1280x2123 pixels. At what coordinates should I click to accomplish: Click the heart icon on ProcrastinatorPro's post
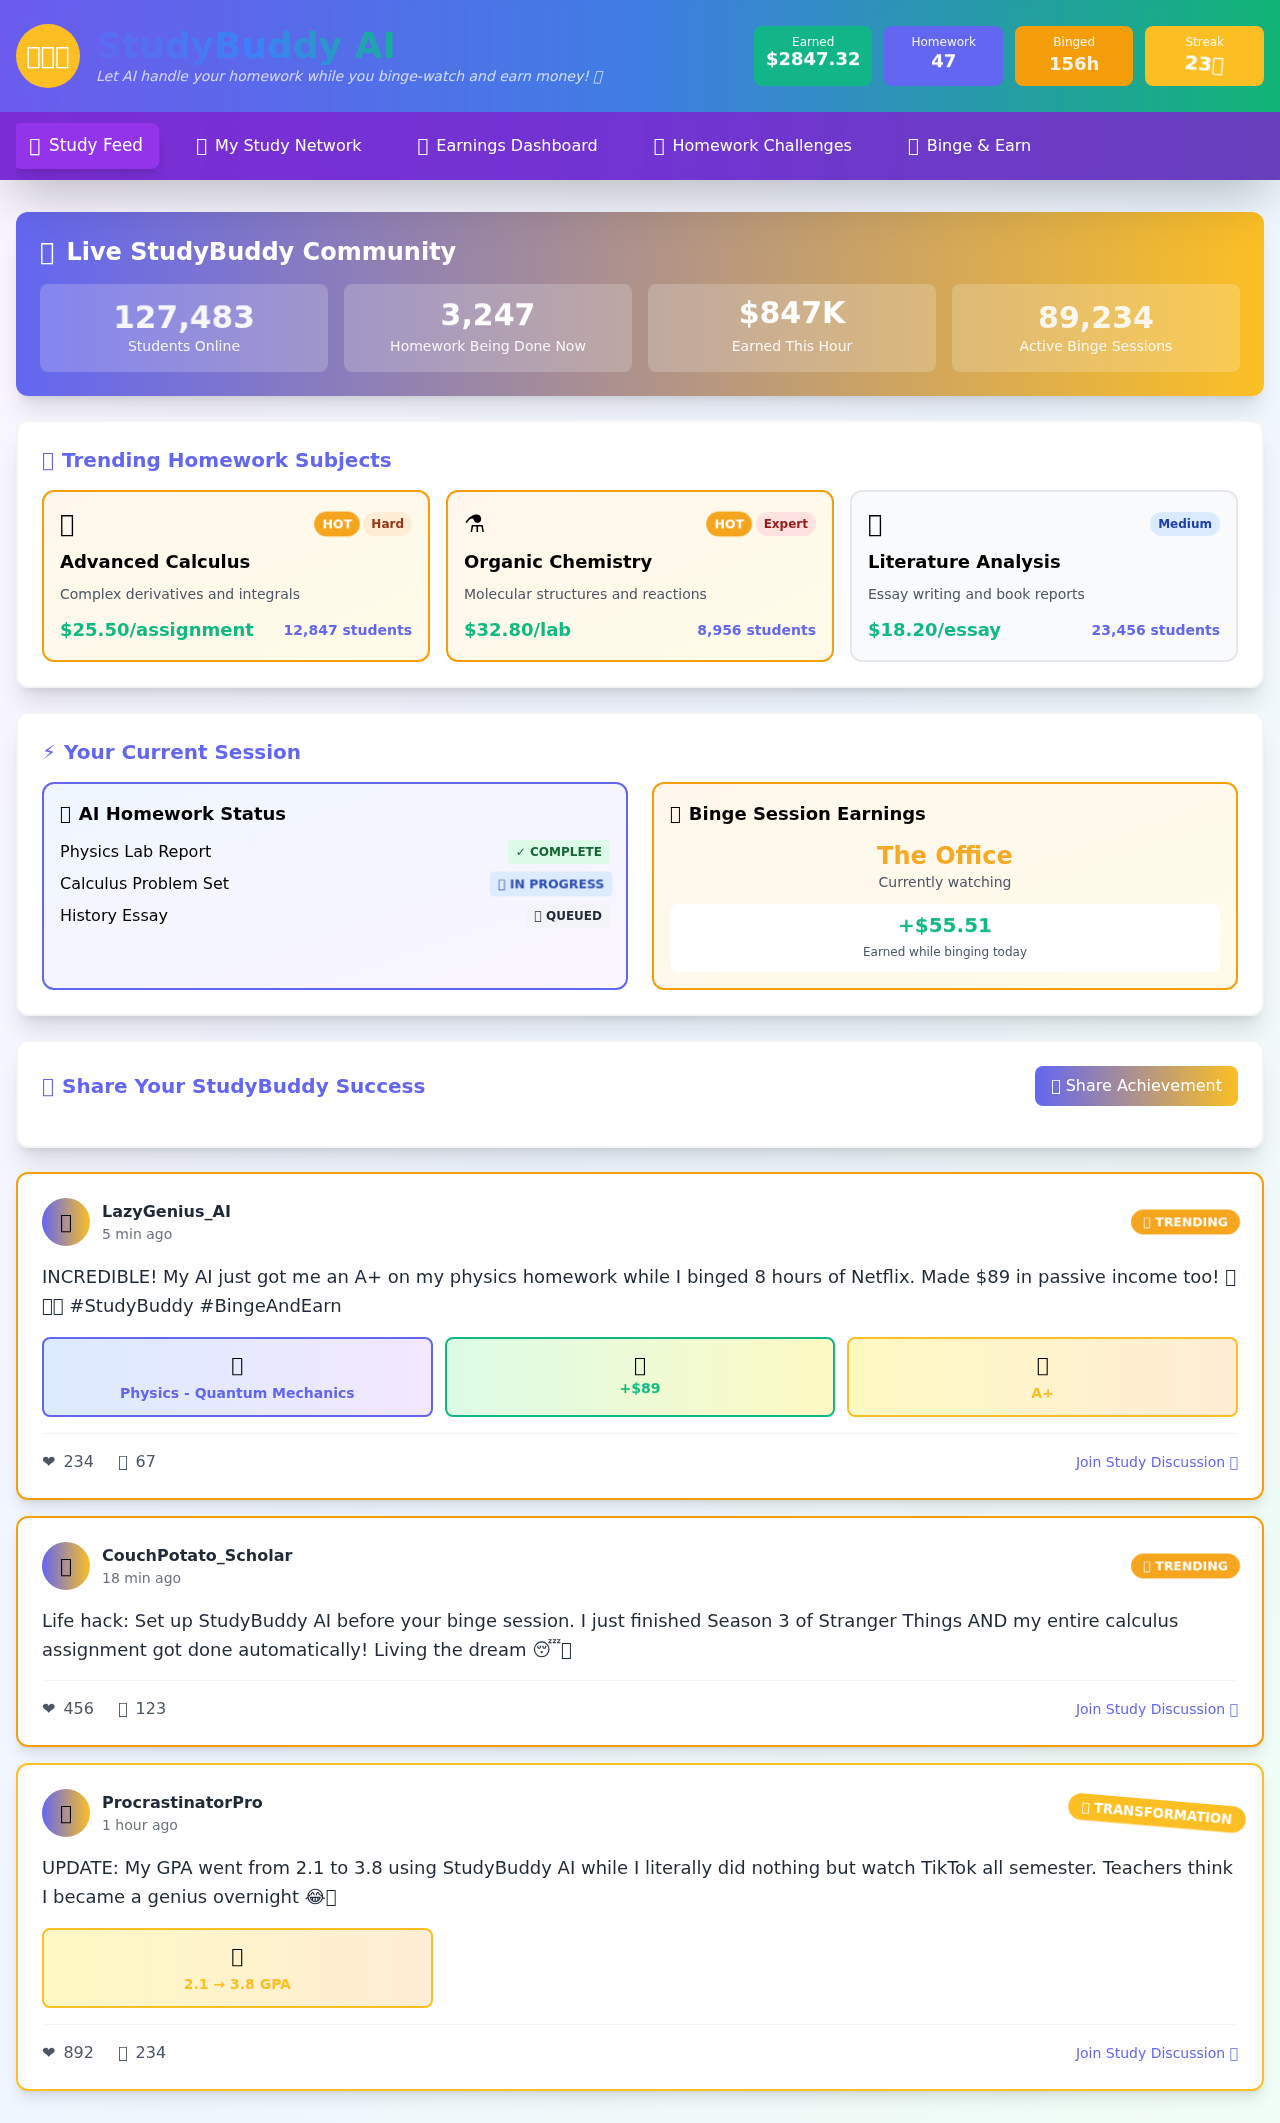click(50, 2052)
